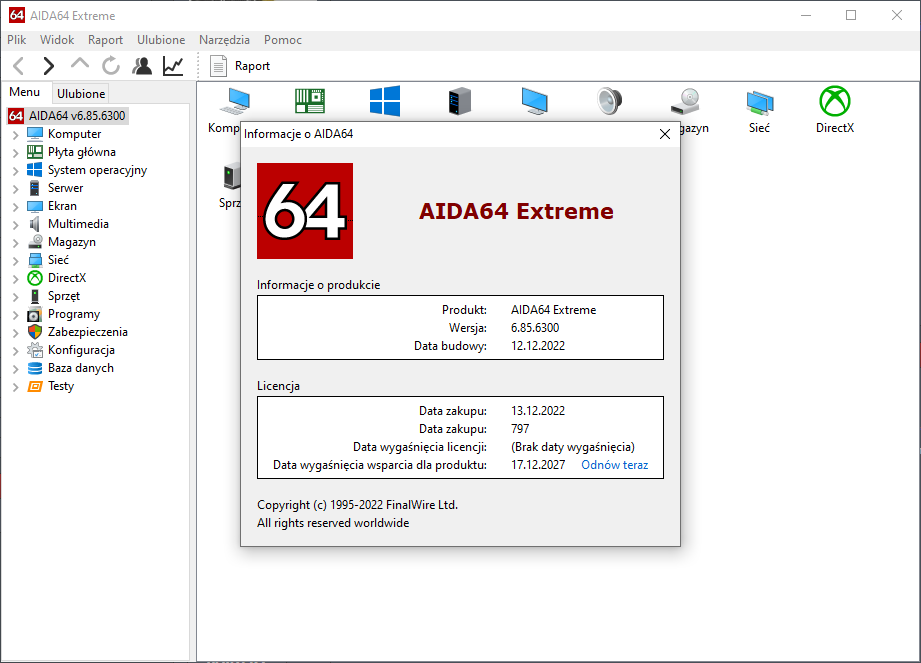Viewport: 921px width, 663px height.
Task: Select Magazyn drive icon in the tree
Action: point(35,242)
